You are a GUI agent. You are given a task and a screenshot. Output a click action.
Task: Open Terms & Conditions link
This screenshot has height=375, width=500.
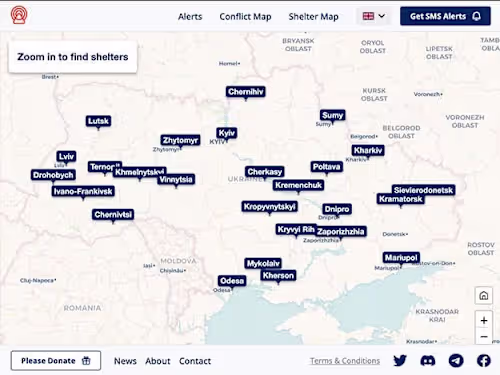(345, 361)
